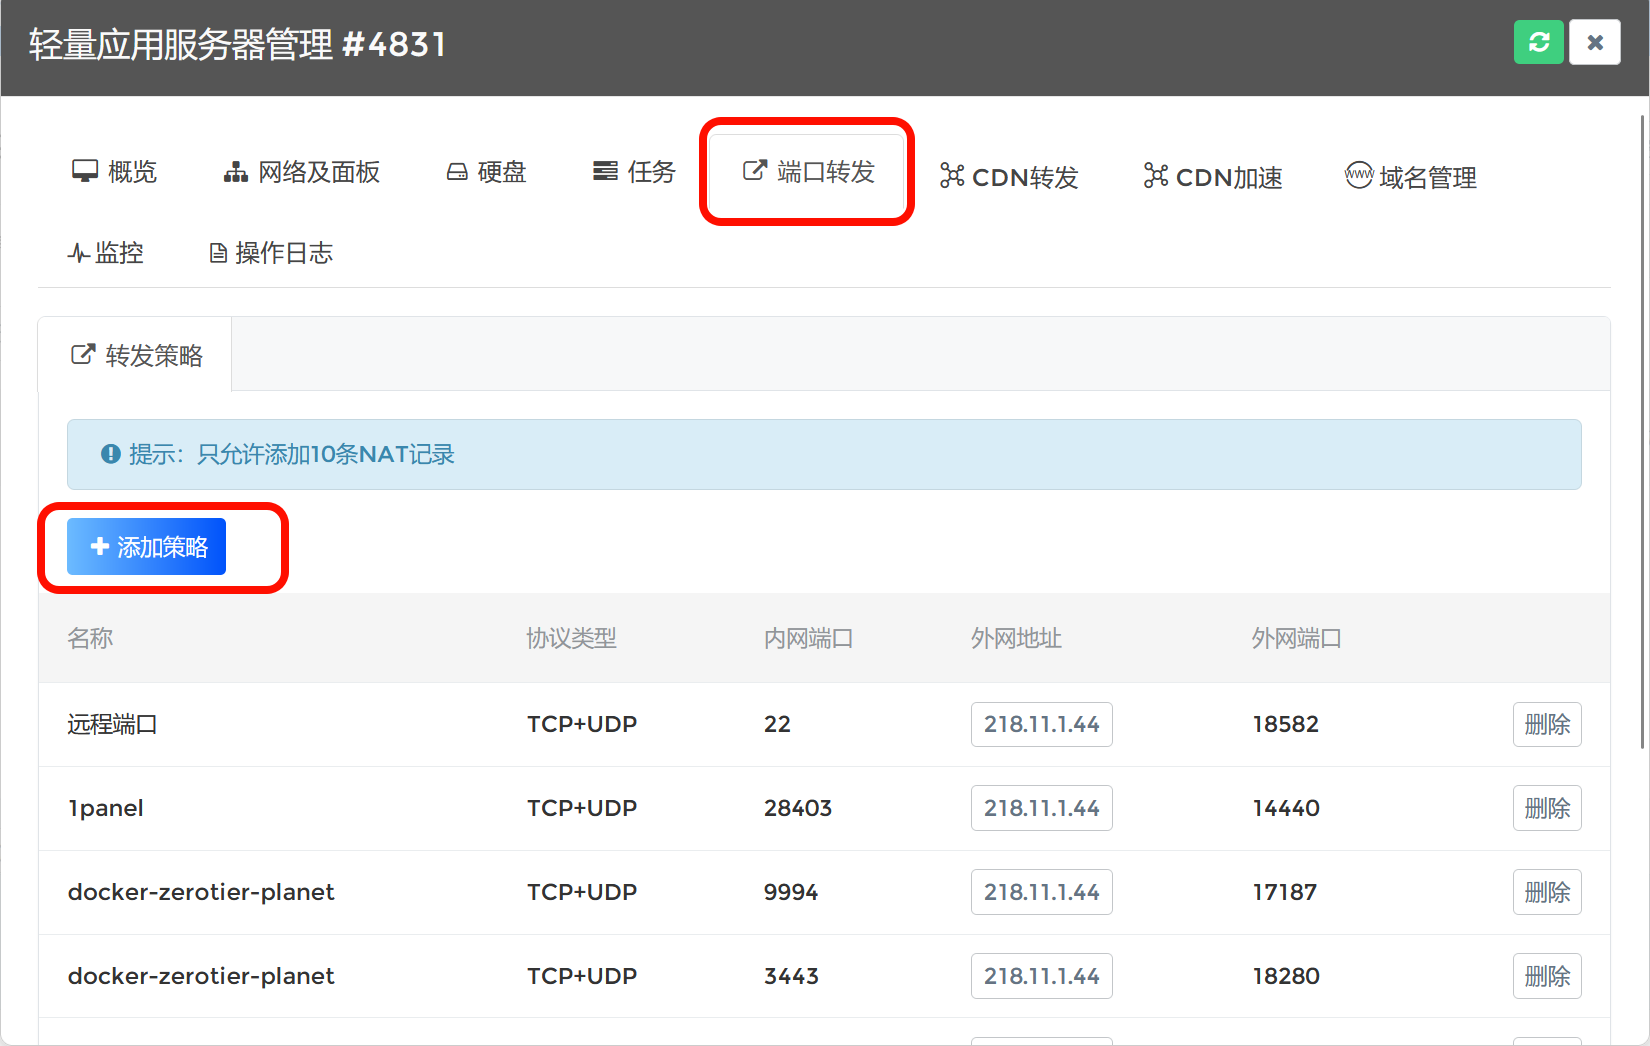Open the 操作日志 operation log tab

tap(271, 253)
